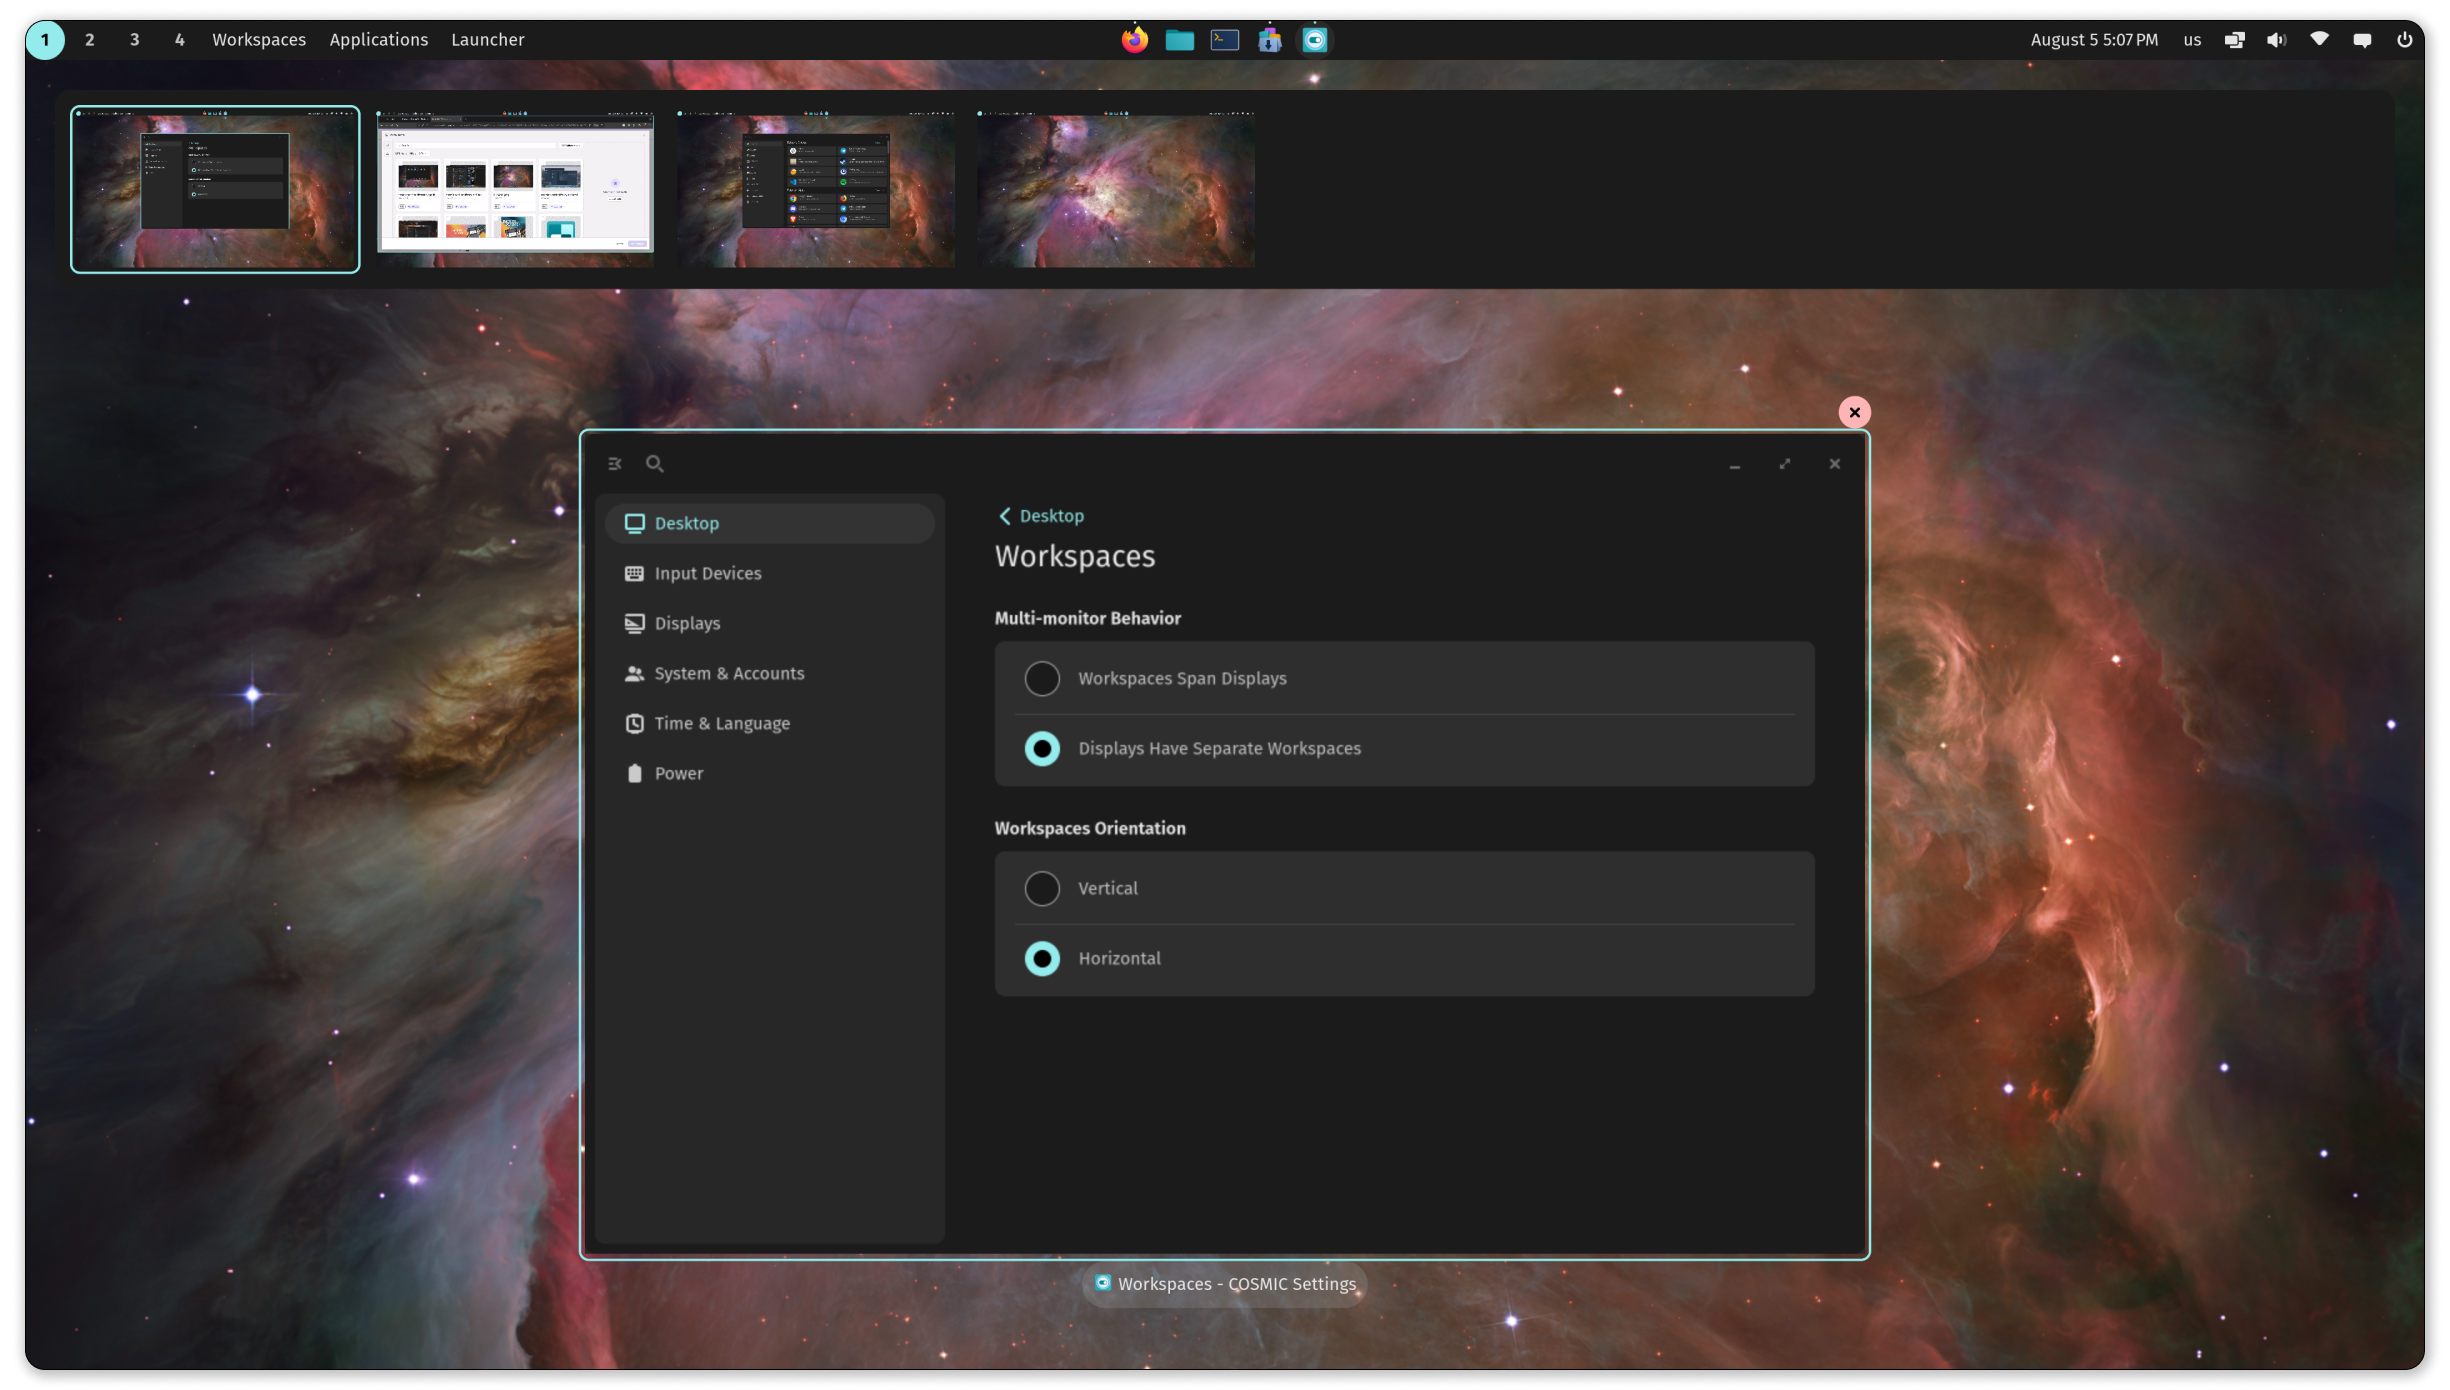Open the sound volume applet
2450x1390 pixels.
click(2276, 40)
